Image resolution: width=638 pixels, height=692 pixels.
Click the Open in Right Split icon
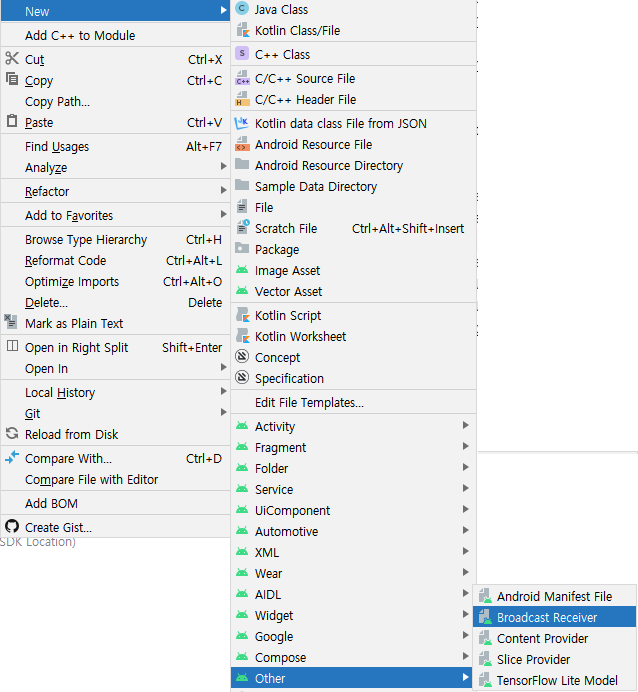12,346
